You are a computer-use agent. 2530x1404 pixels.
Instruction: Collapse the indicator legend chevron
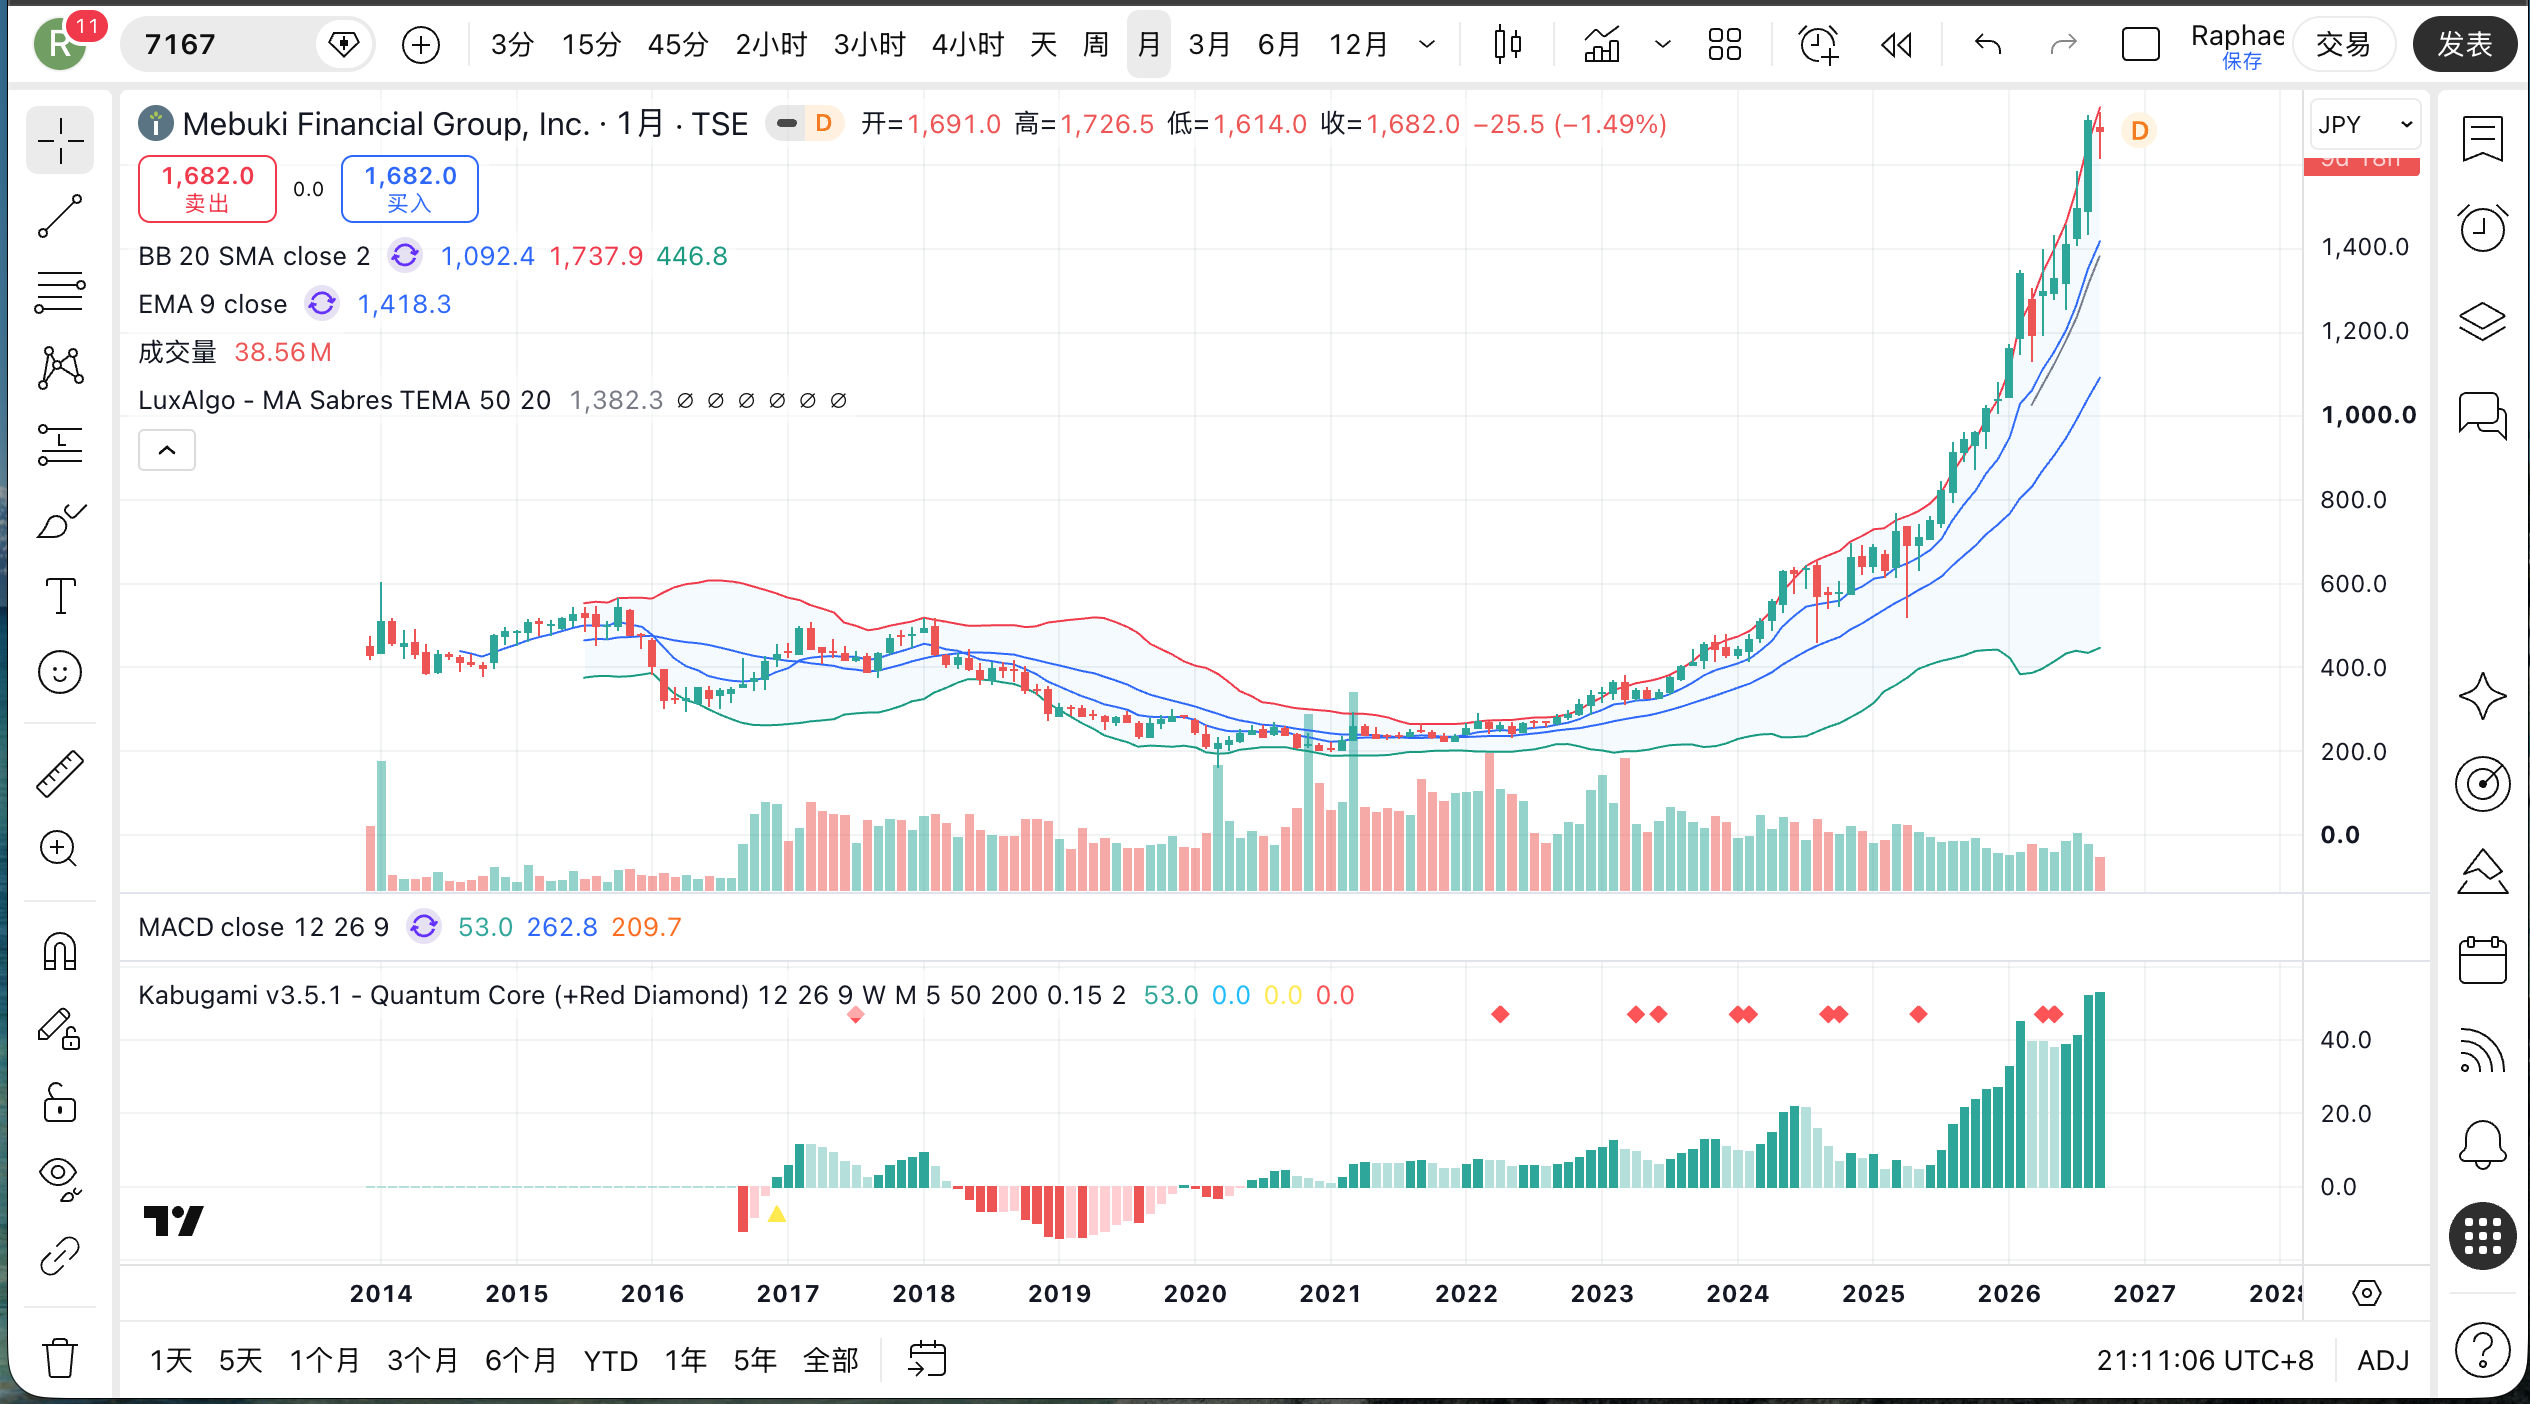coord(167,450)
